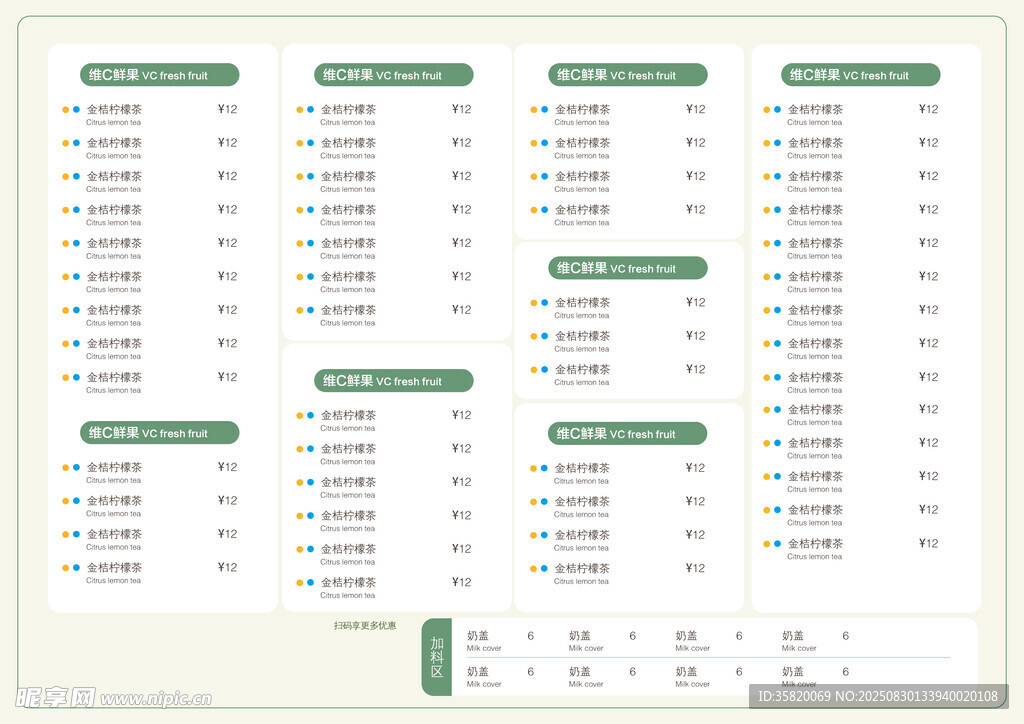1024x724 pixels.
Task: Click the last 金桔柠檬茶 name in the third column's bottom panel
Action: pyautogui.click(x=582, y=568)
